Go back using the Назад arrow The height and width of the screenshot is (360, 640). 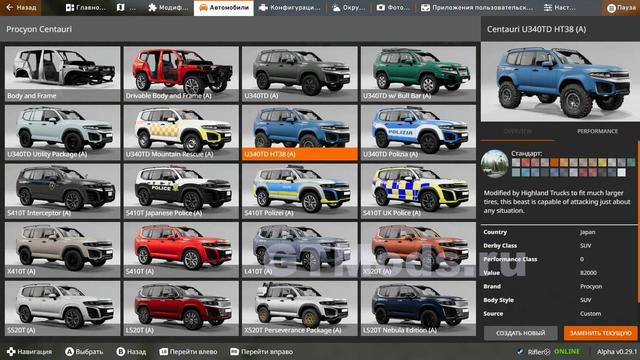[20, 7]
